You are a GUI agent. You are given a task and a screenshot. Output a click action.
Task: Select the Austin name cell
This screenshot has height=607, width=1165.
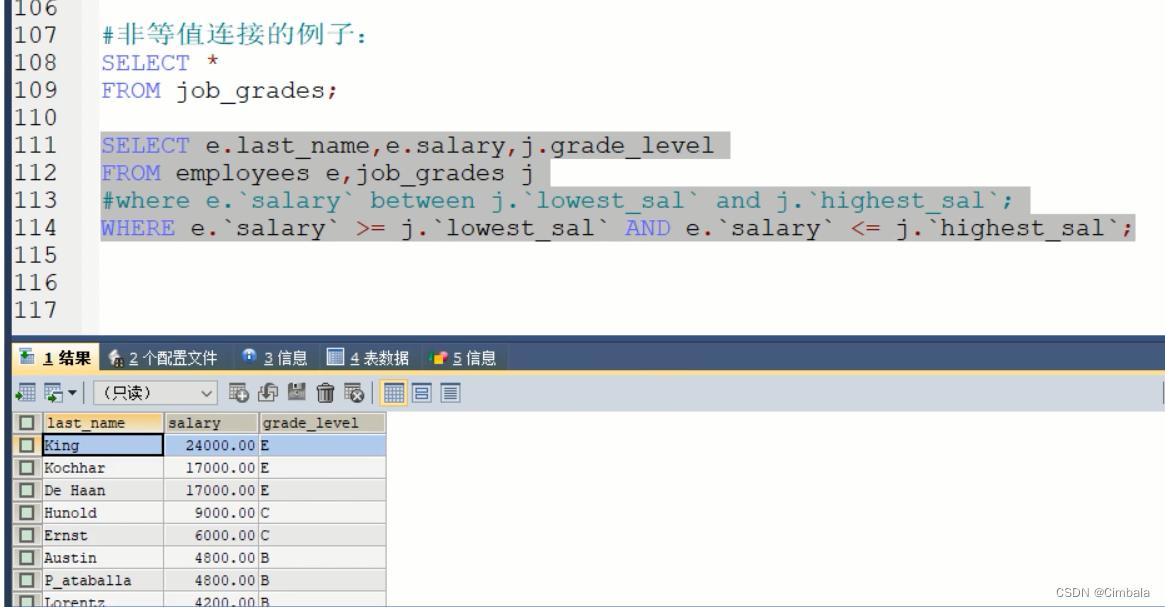(x=103, y=557)
